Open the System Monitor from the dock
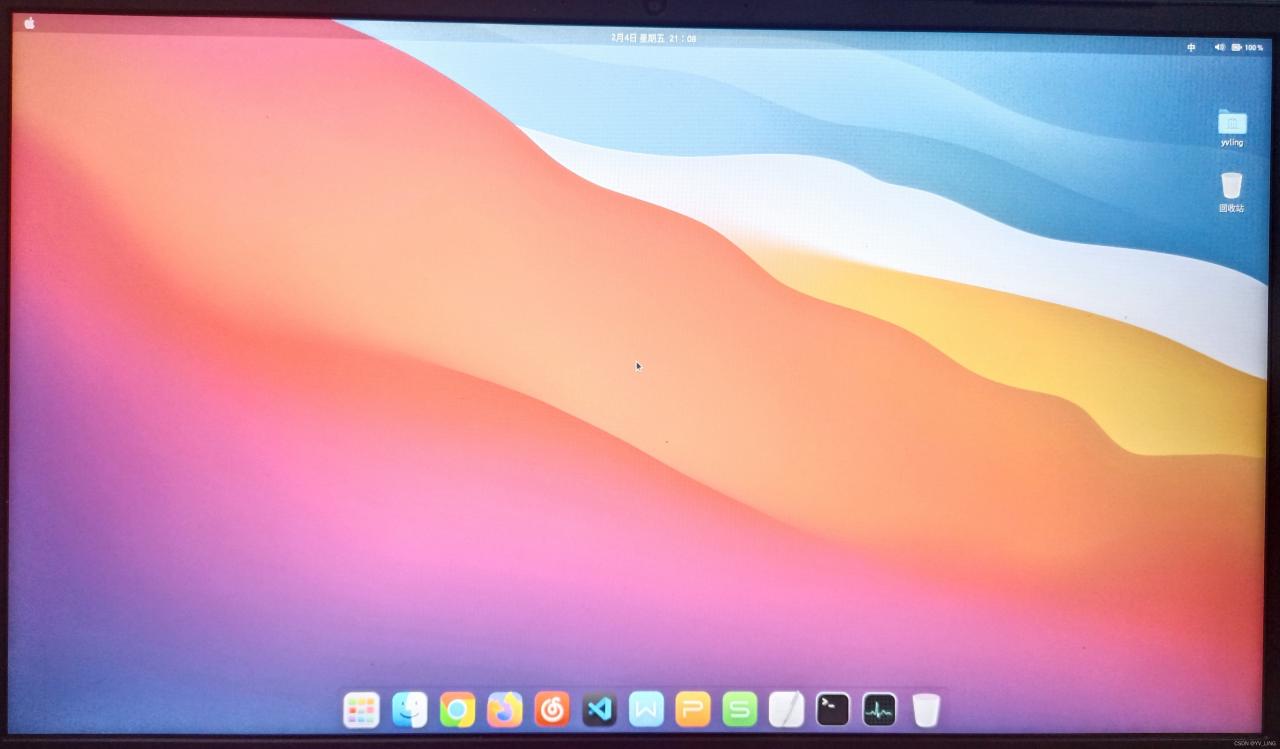This screenshot has width=1280, height=749. 880,710
